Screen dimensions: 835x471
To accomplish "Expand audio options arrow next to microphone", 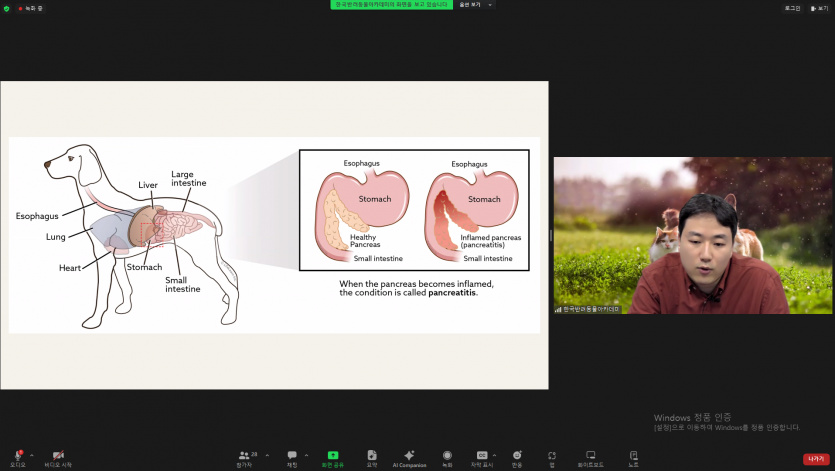I will tap(31, 456).
